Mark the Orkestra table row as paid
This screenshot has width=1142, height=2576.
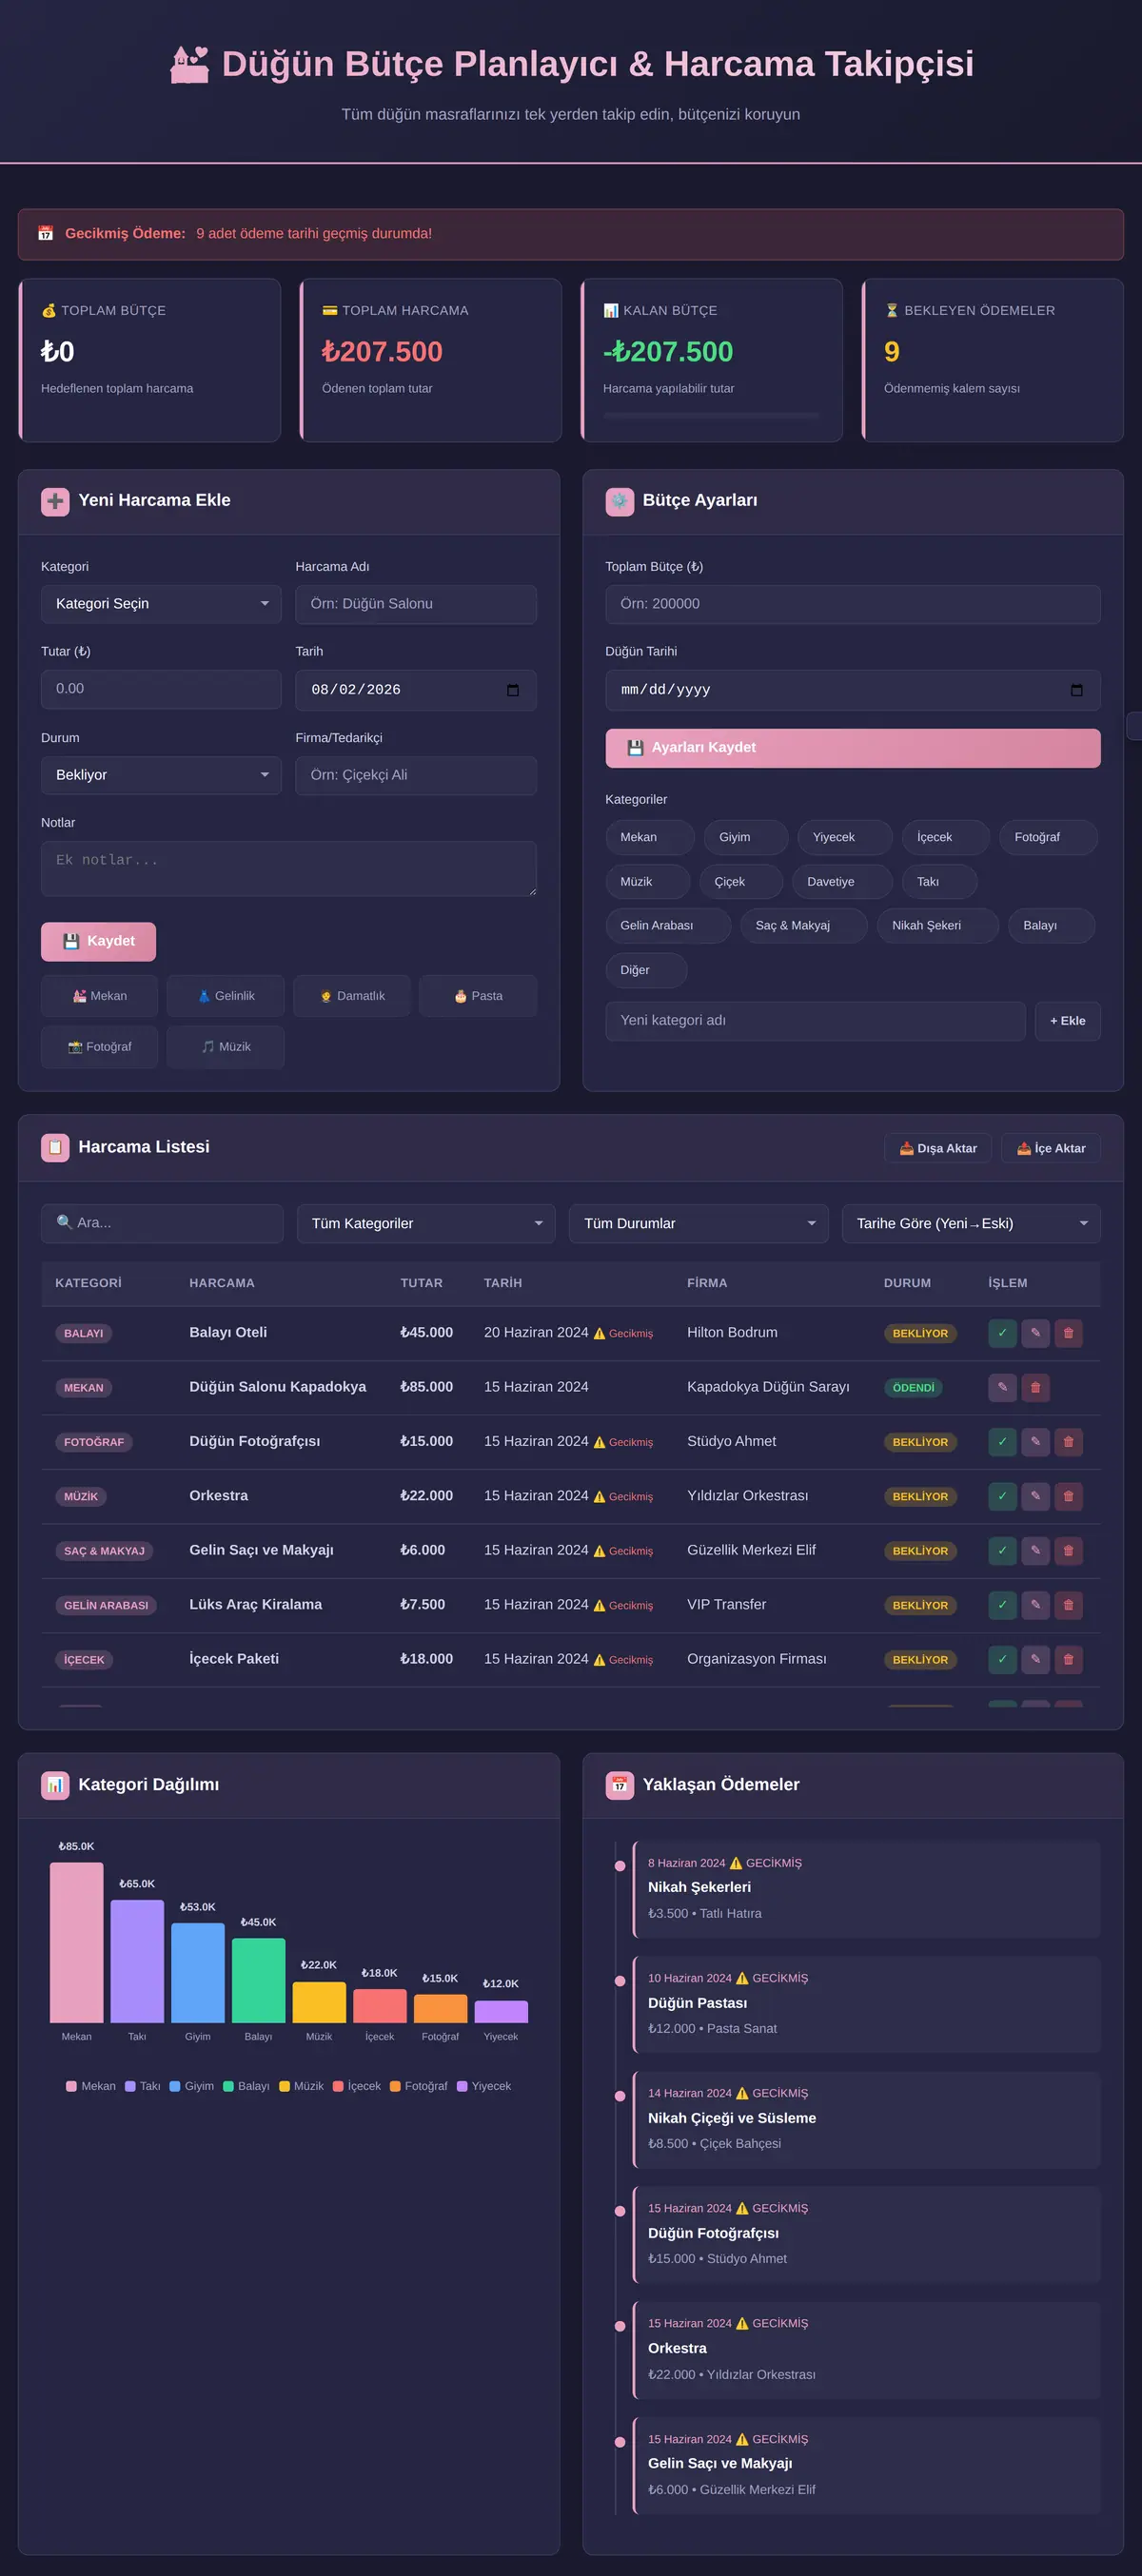[1002, 1496]
